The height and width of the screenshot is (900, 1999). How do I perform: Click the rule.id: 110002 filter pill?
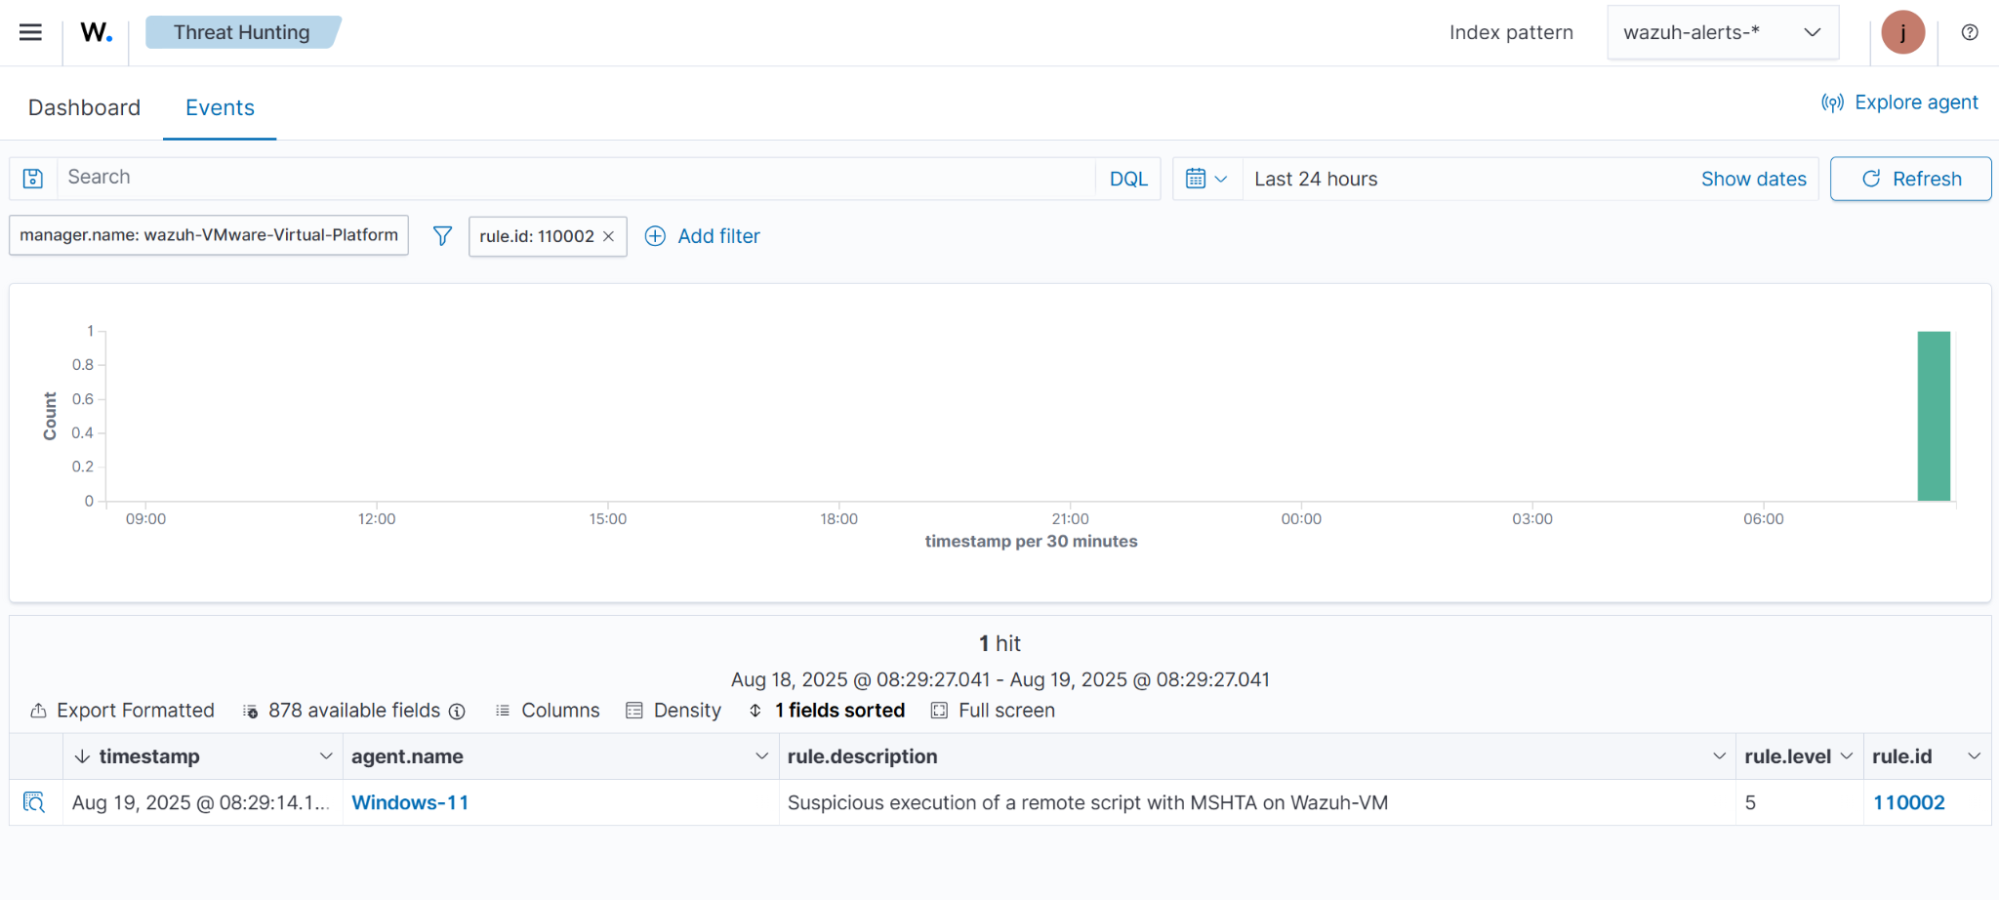(x=536, y=236)
